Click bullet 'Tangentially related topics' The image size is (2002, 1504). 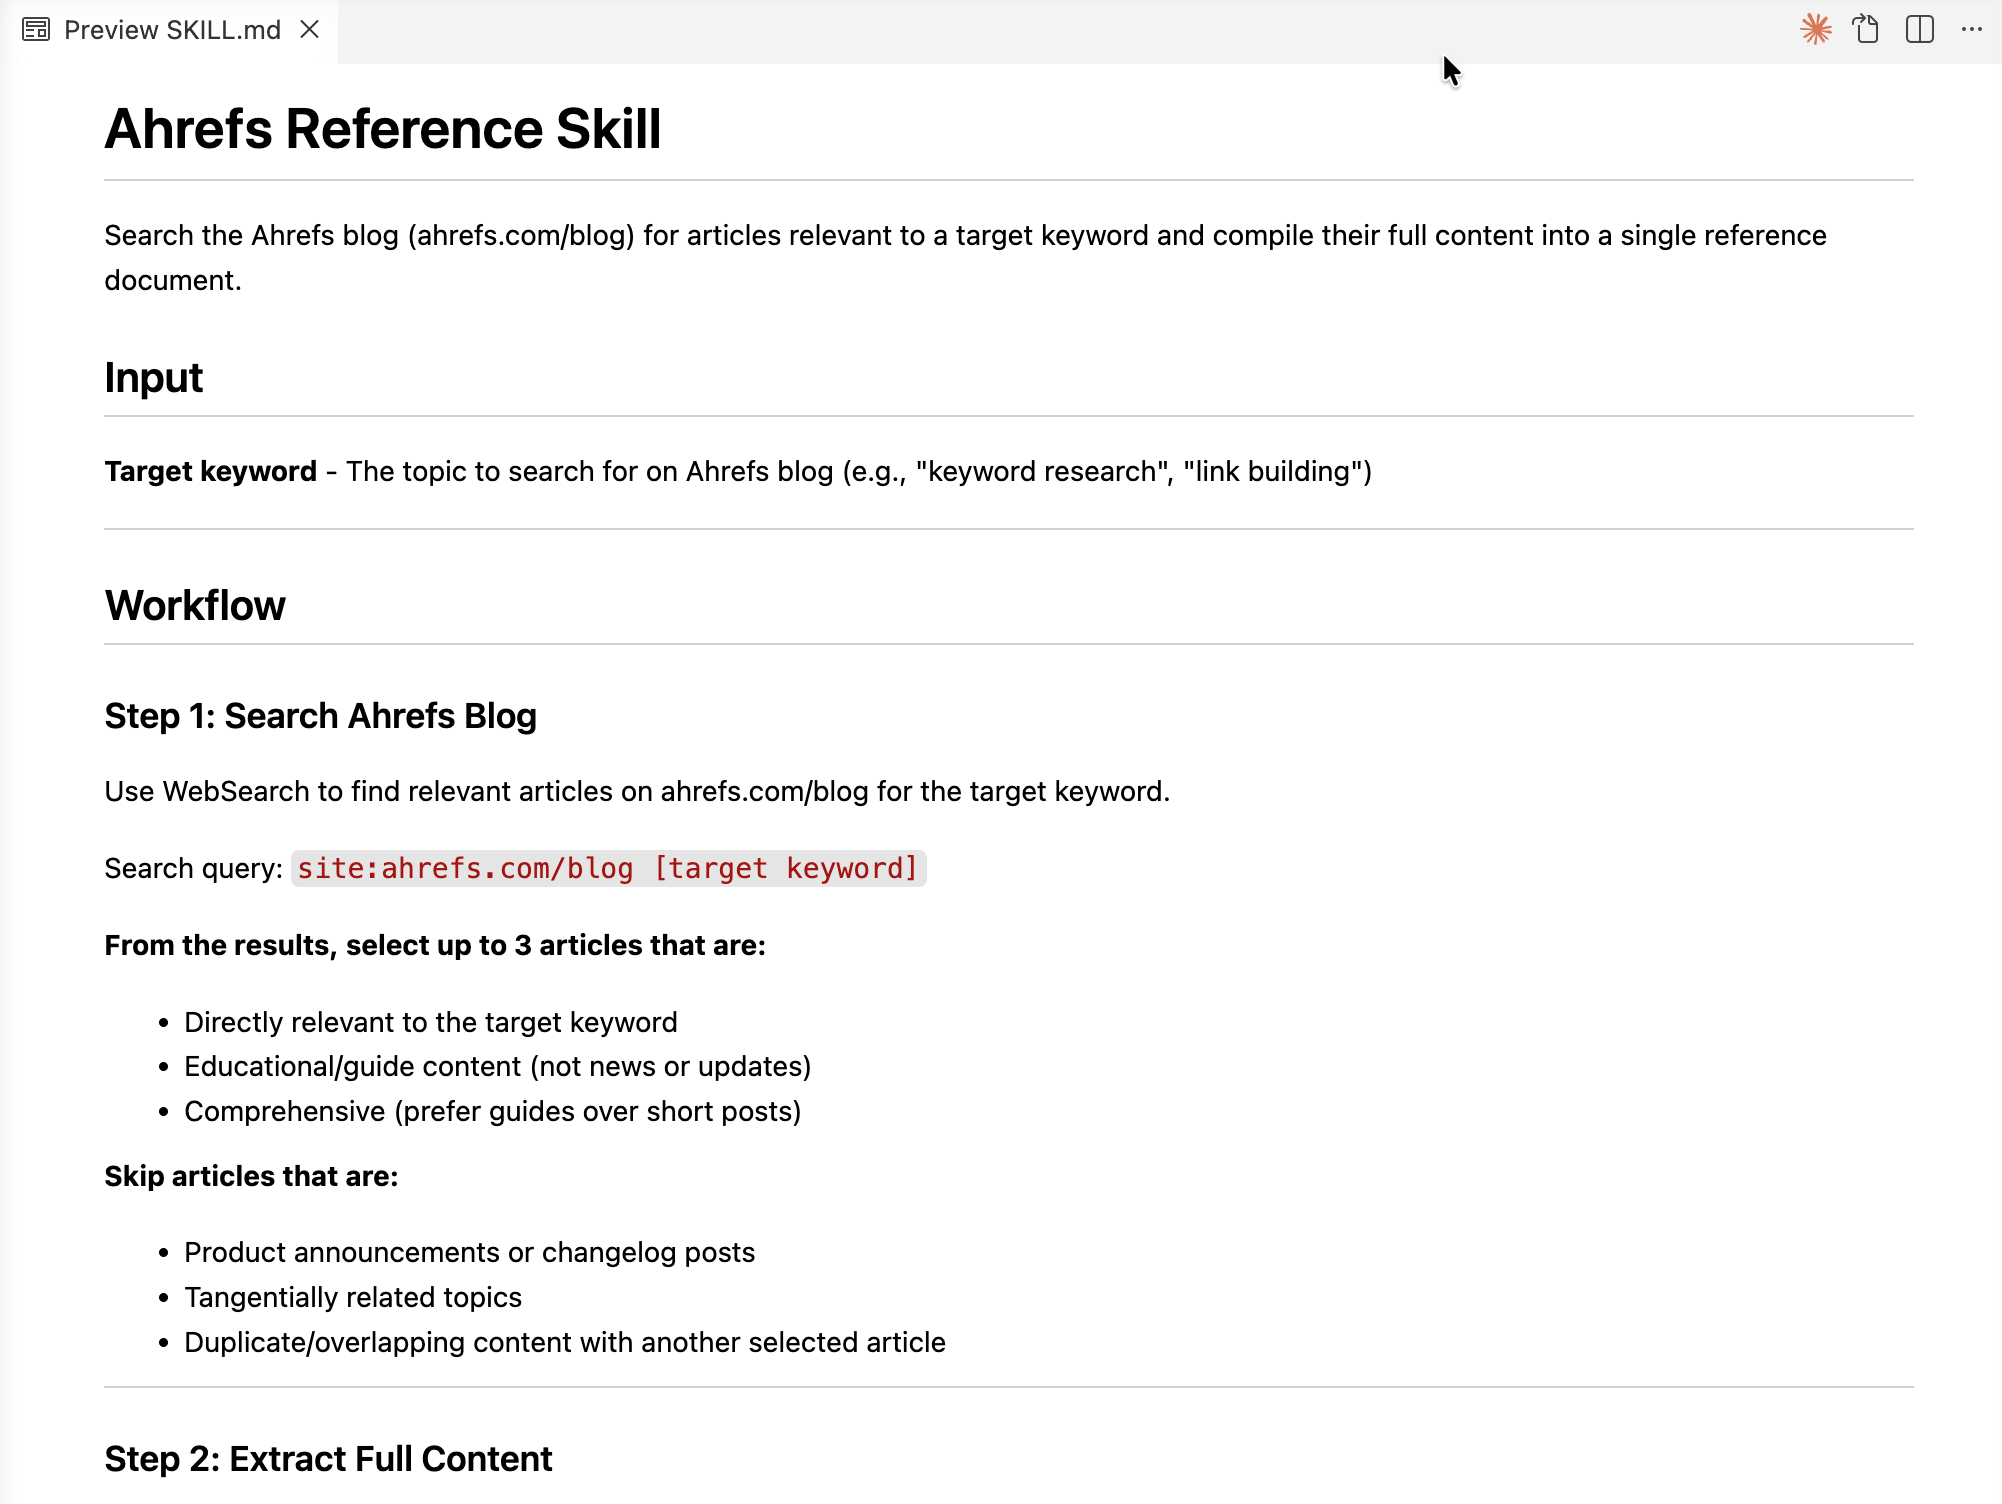[x=352, y=1297]
